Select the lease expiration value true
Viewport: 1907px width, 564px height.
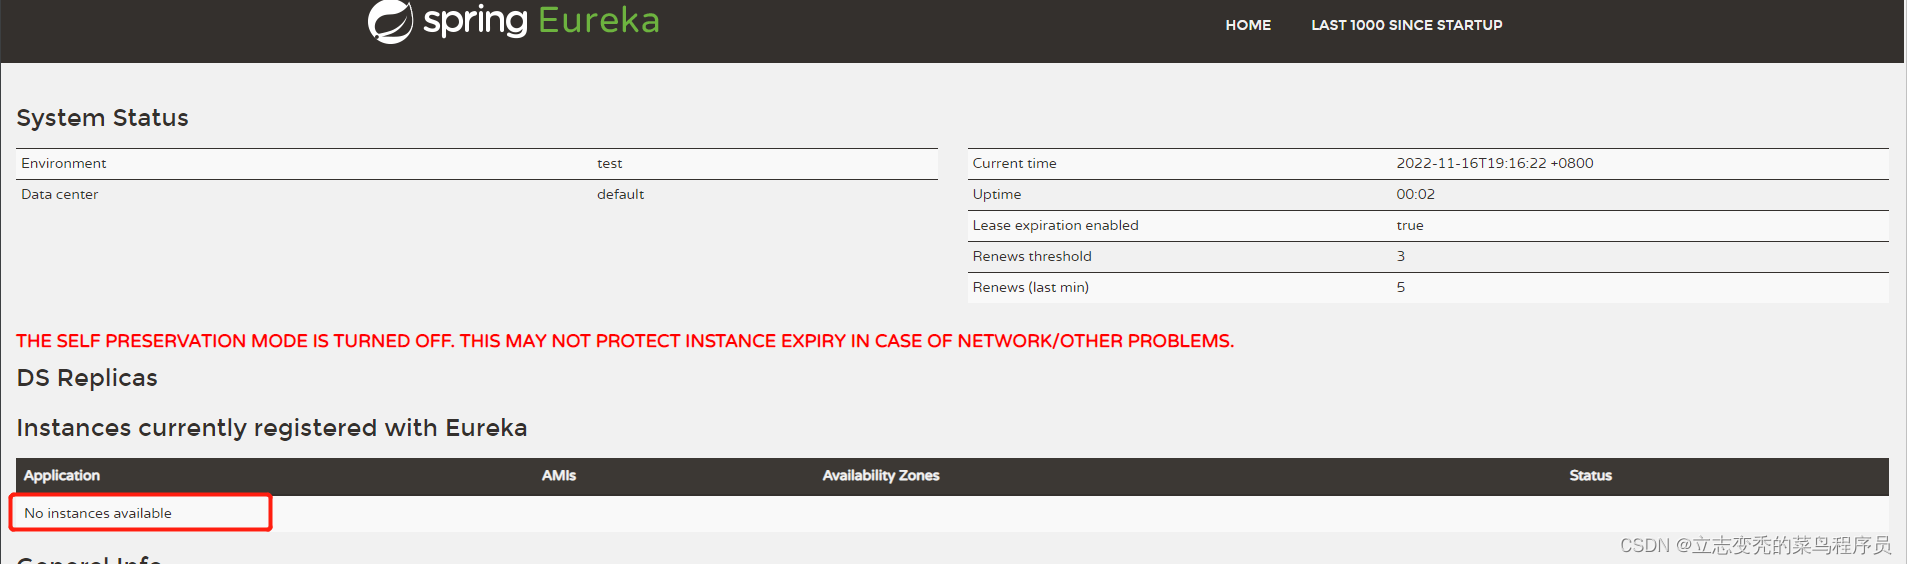click(1409, 225)
